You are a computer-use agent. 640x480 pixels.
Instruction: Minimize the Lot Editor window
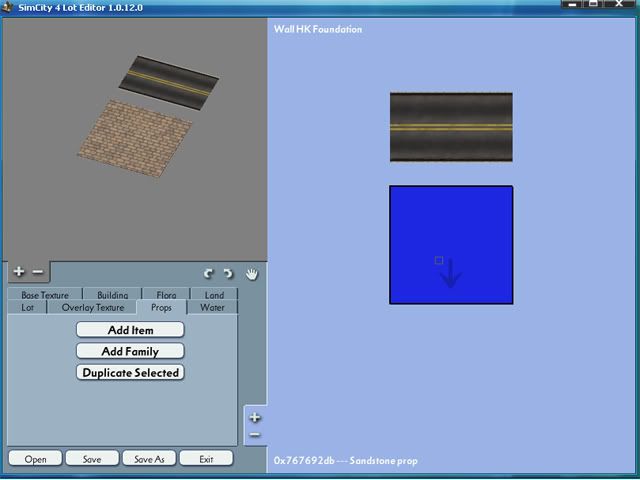(573, 4)
